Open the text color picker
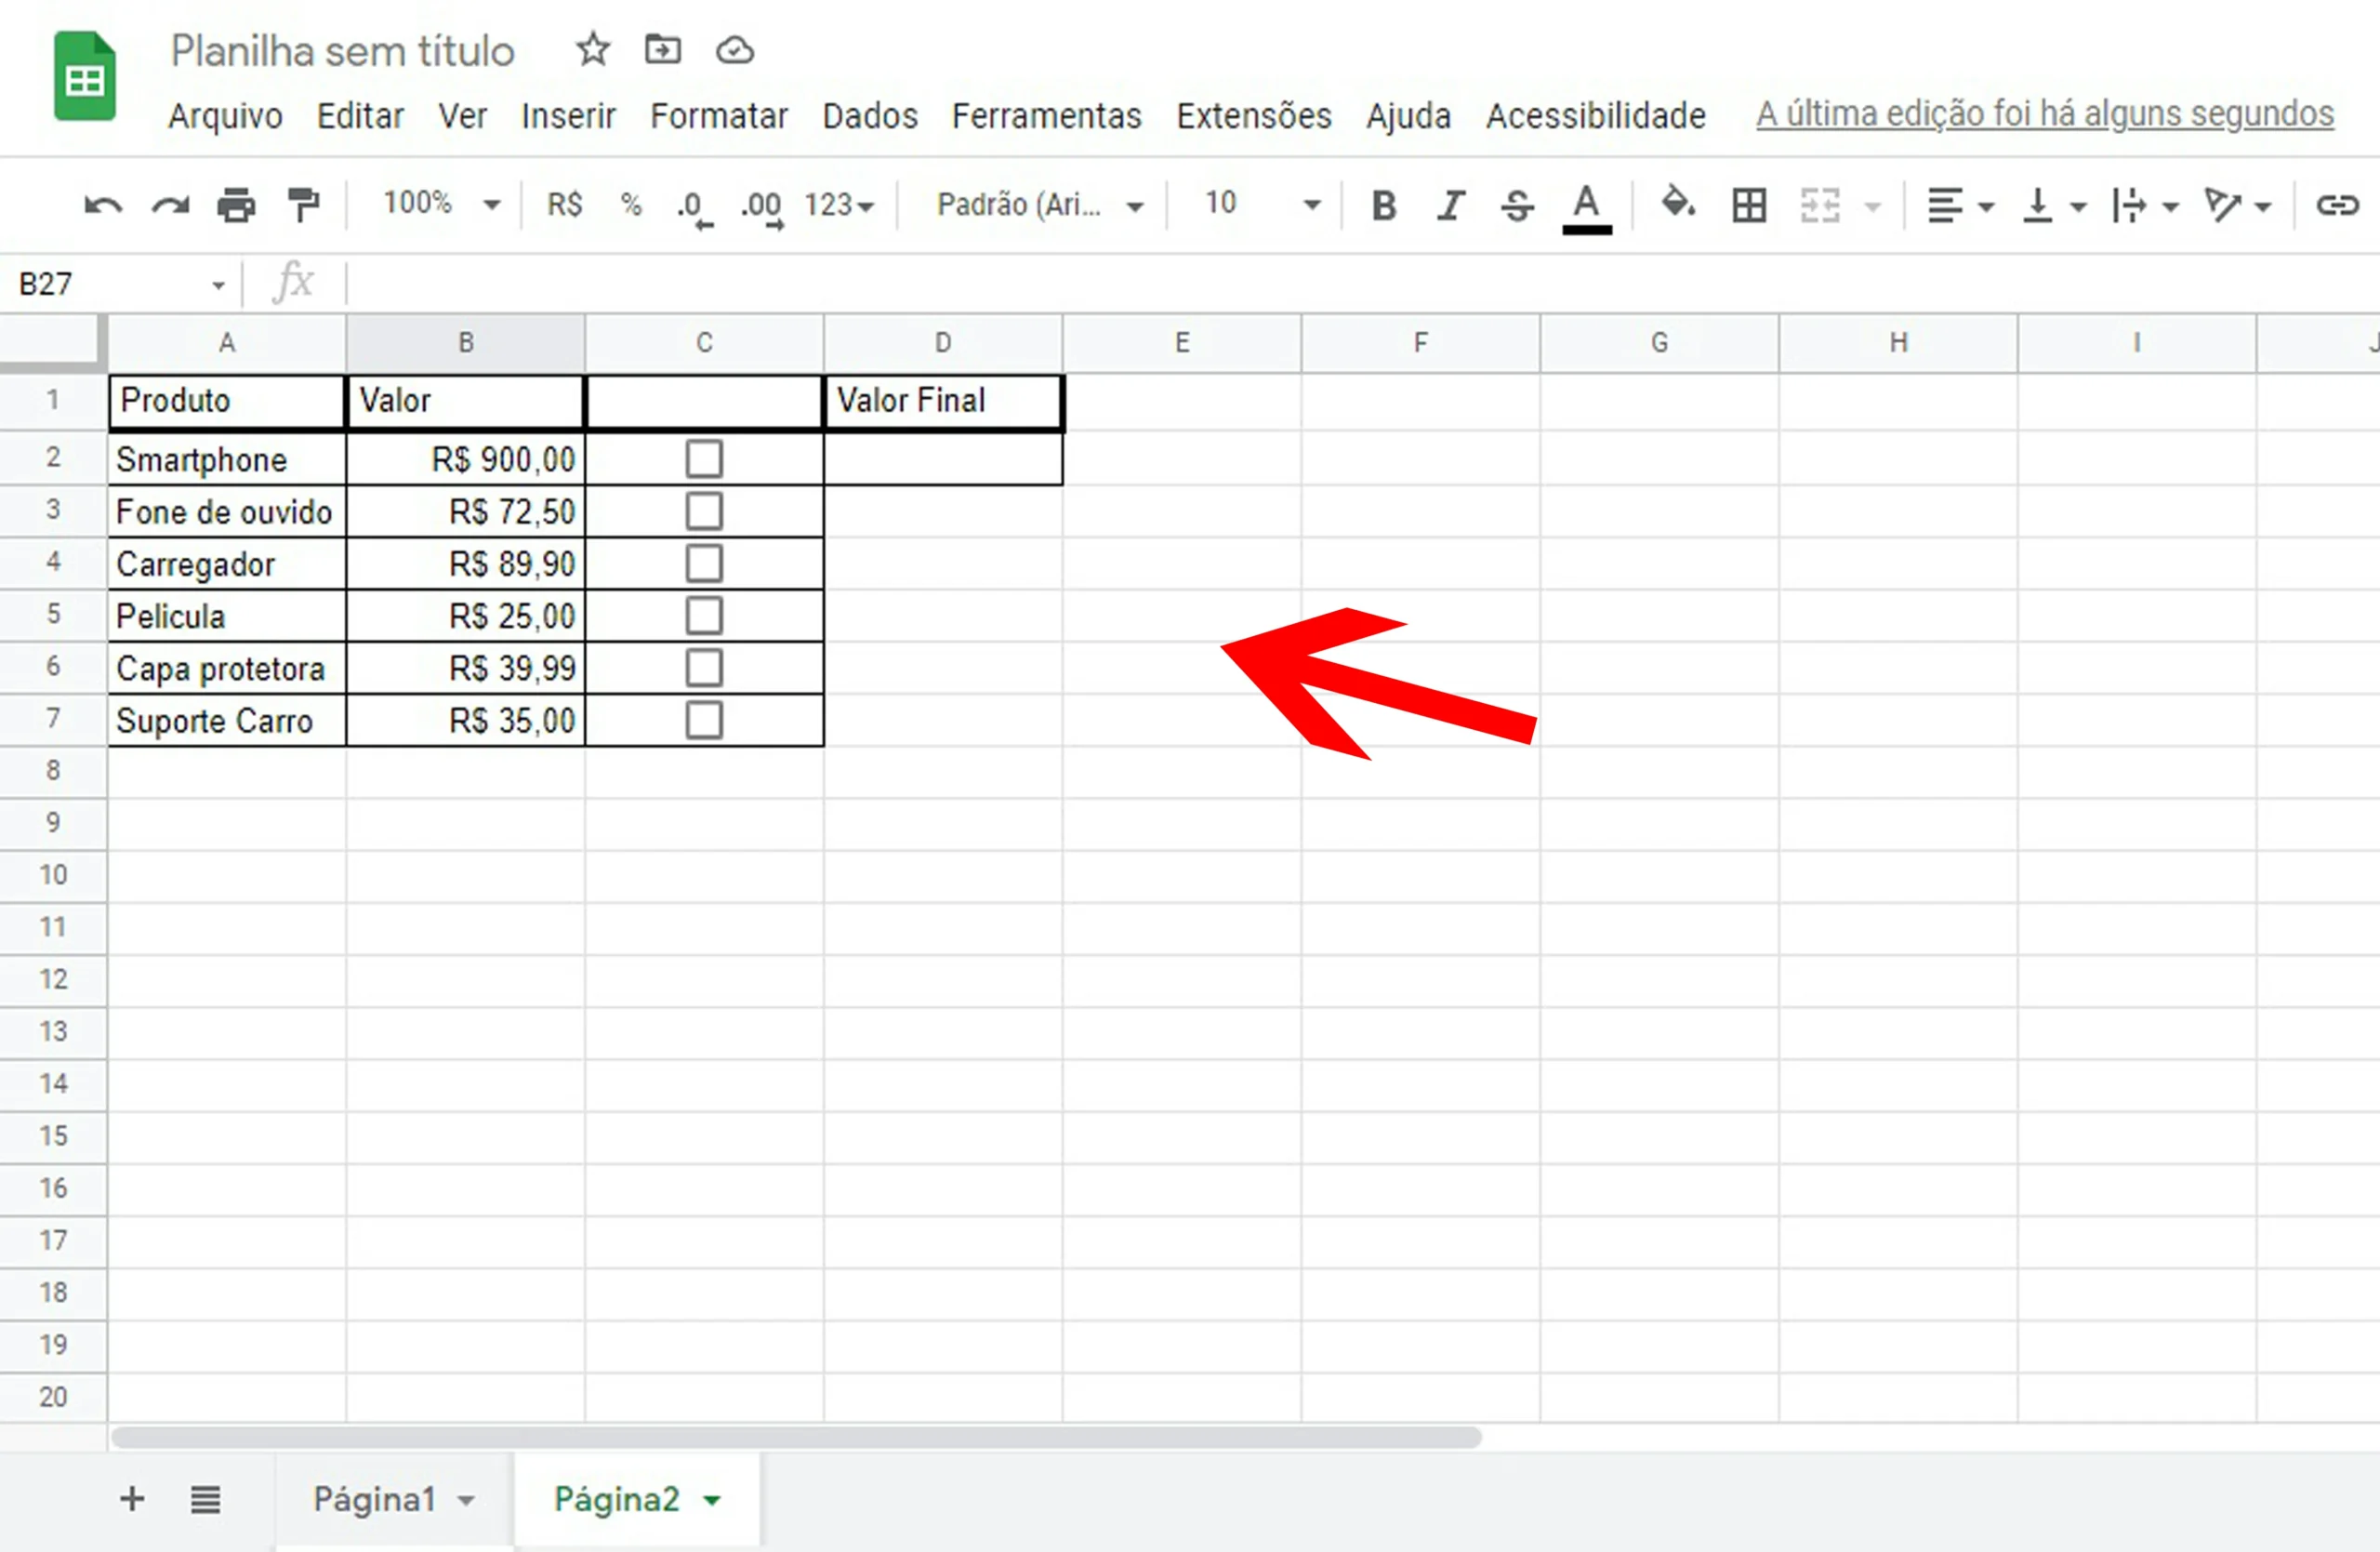2380x1552 pixels. (1587, 208)
